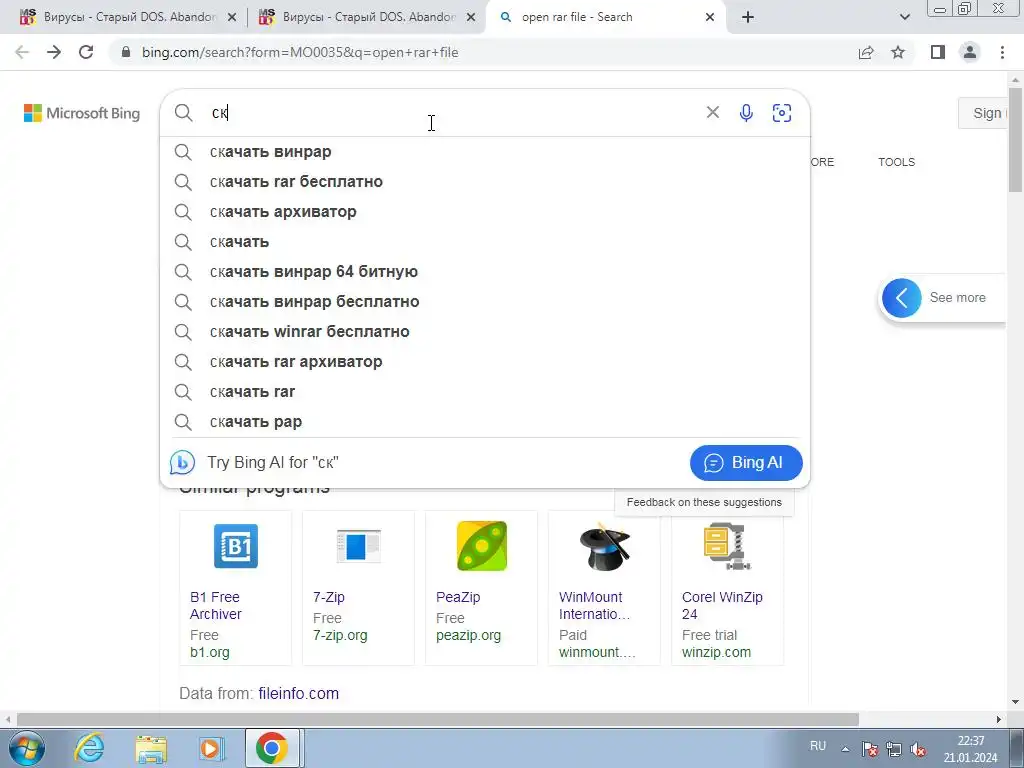This screenshot has height=768, width=1024.
Task: Click the B1 Free Archiver icon
Action: pyautogui.click(x=236, y=546)
